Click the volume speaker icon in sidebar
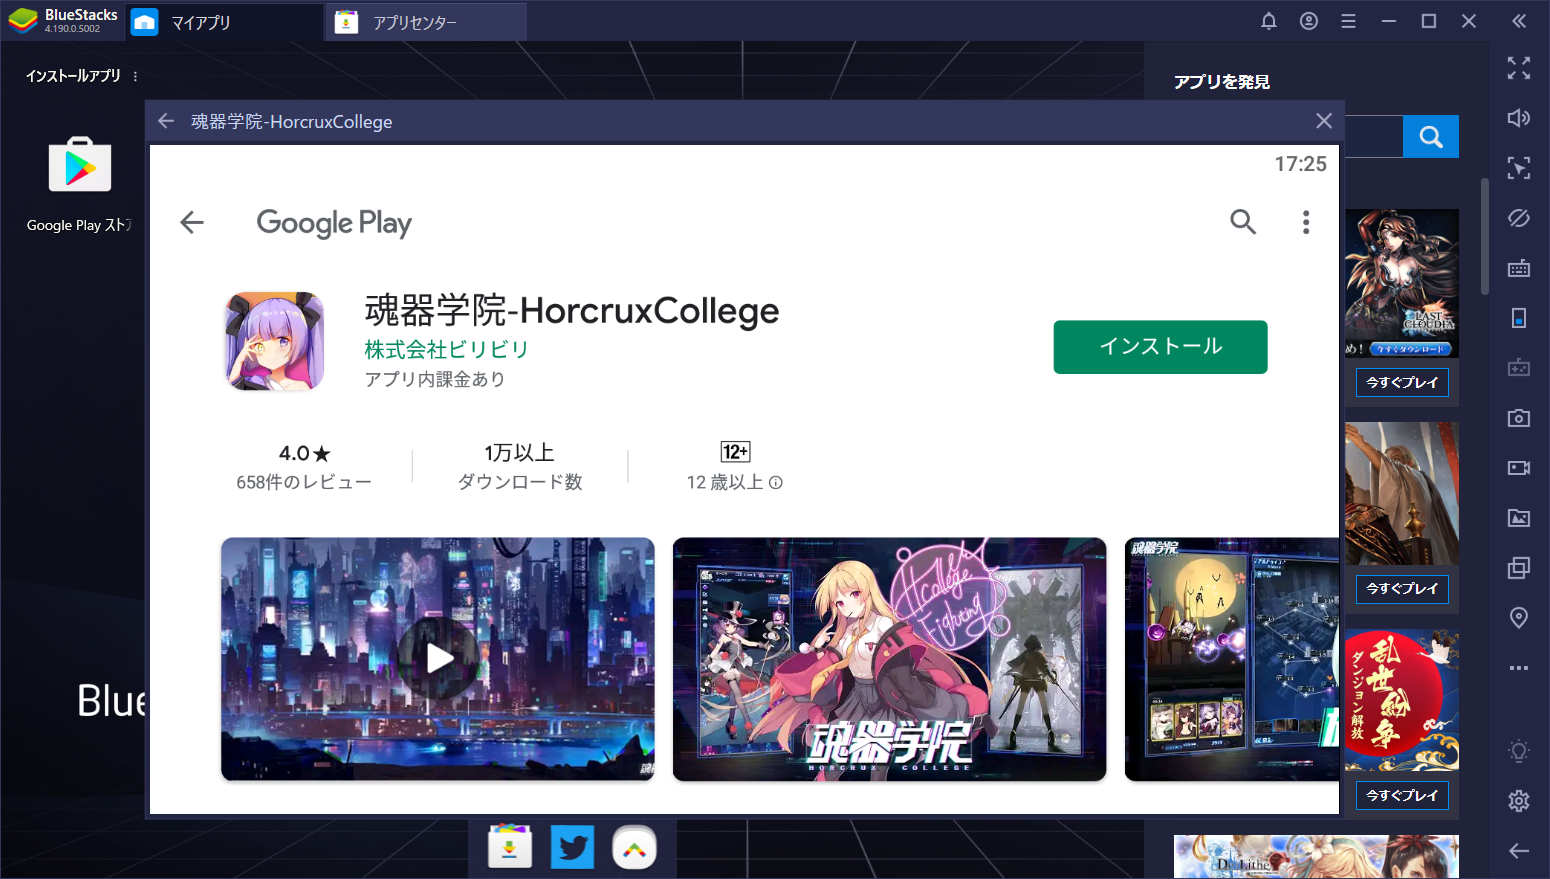The width and height of the screenshot is (1550, 879). tap(1519, 118)
